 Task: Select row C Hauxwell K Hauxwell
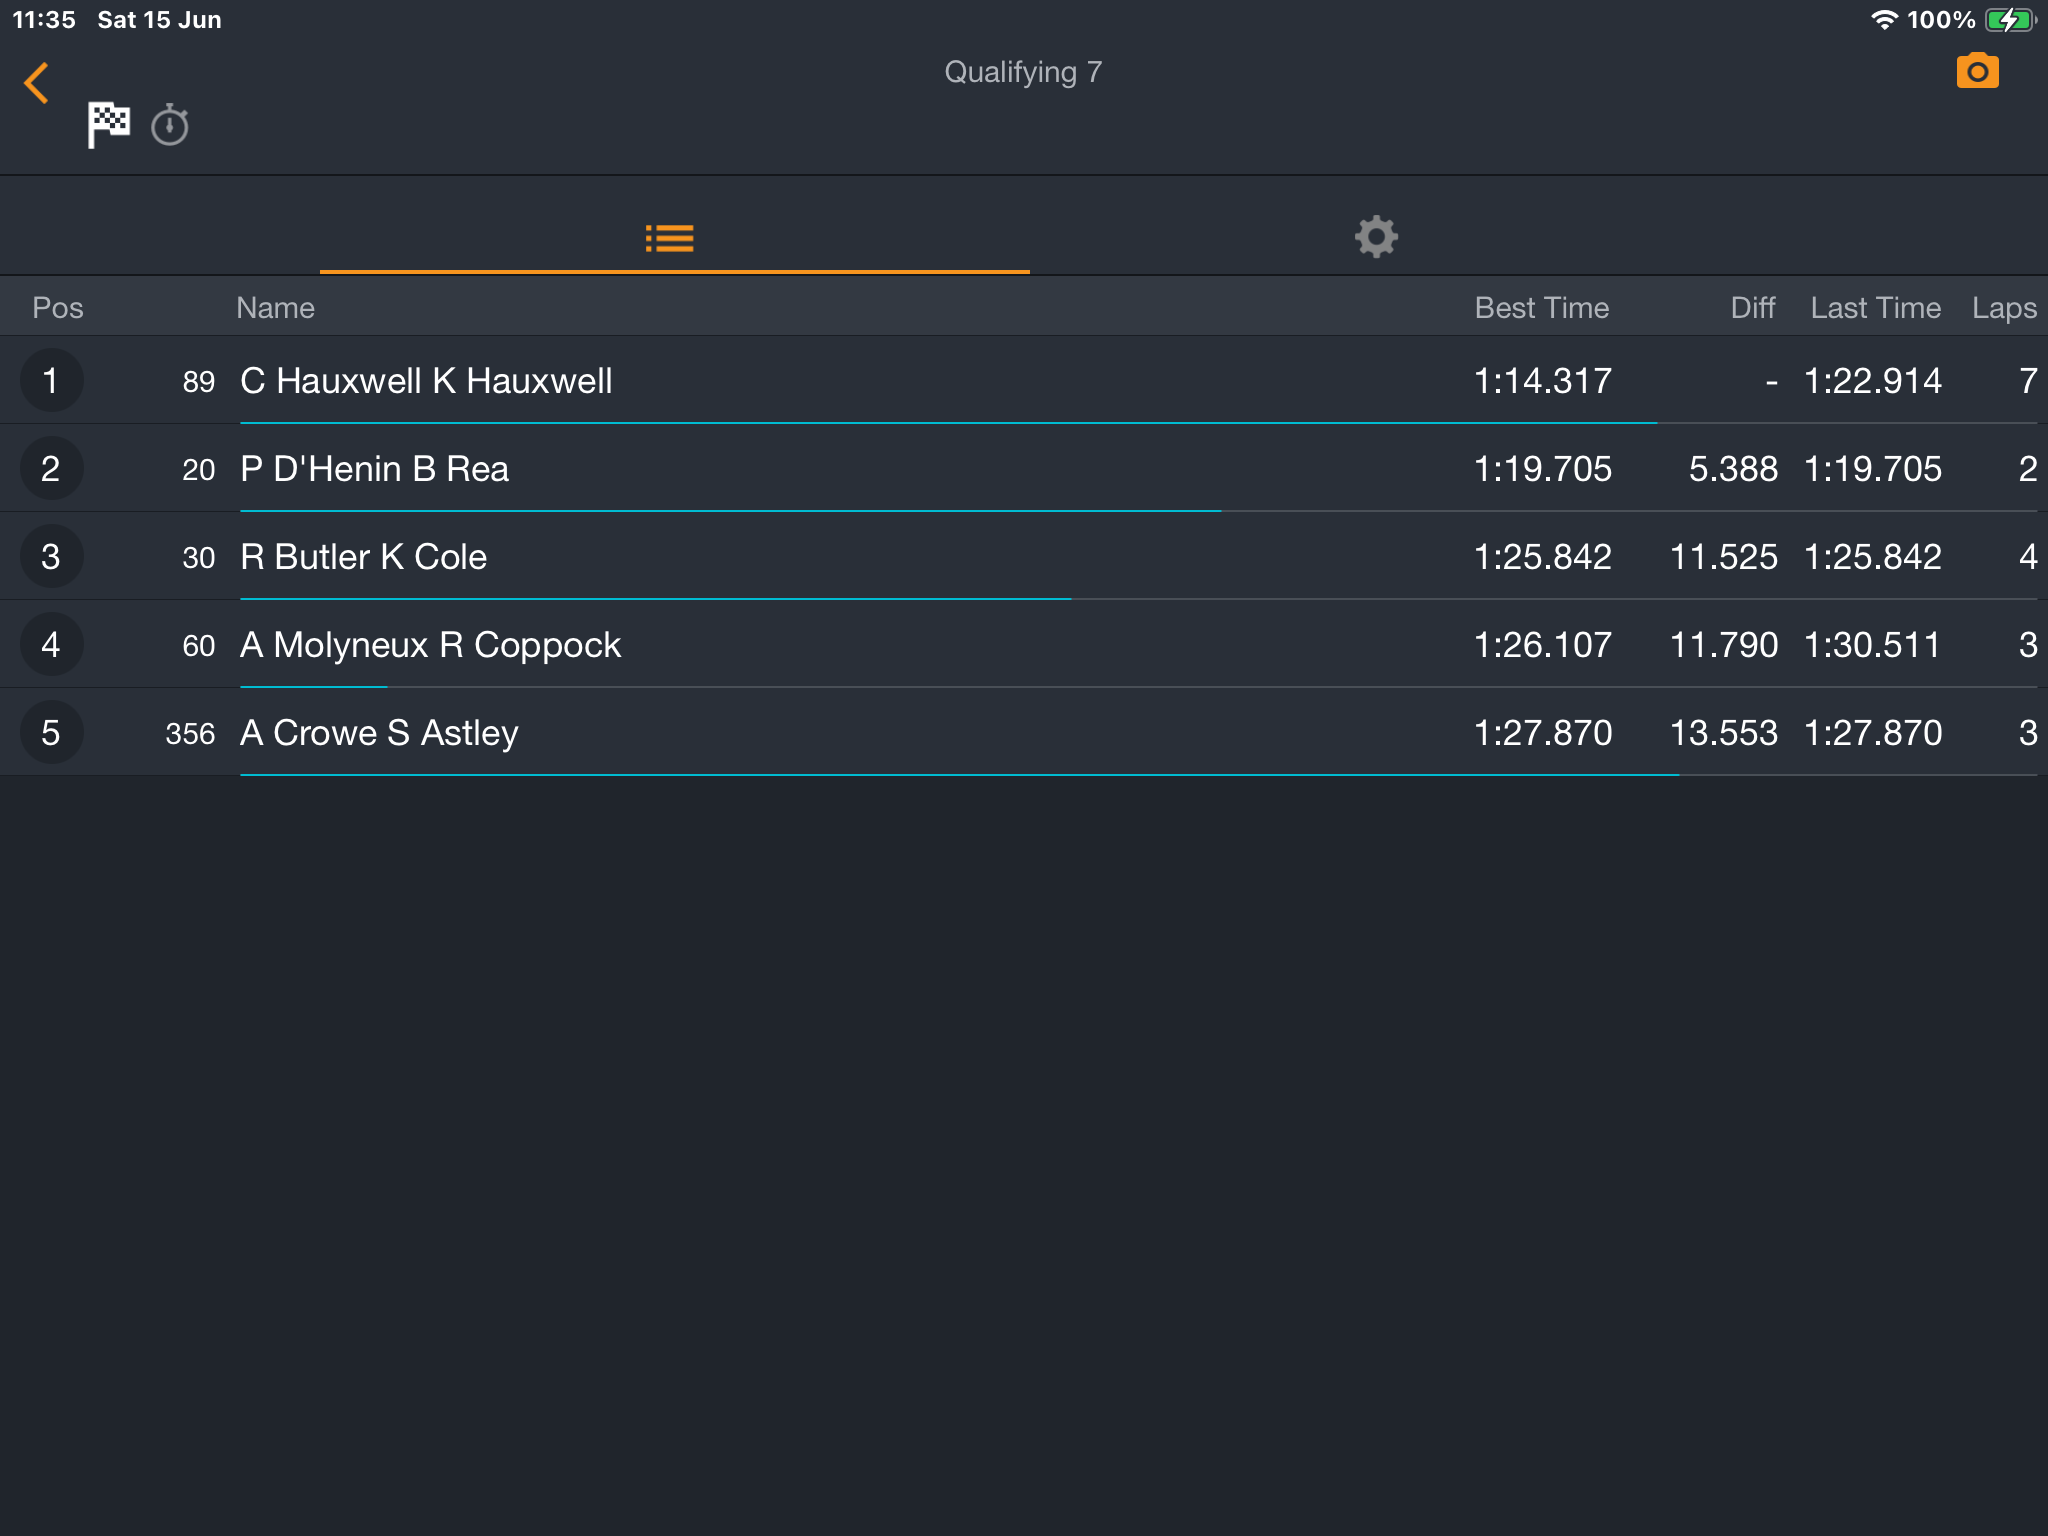(x=1024, y=380)
